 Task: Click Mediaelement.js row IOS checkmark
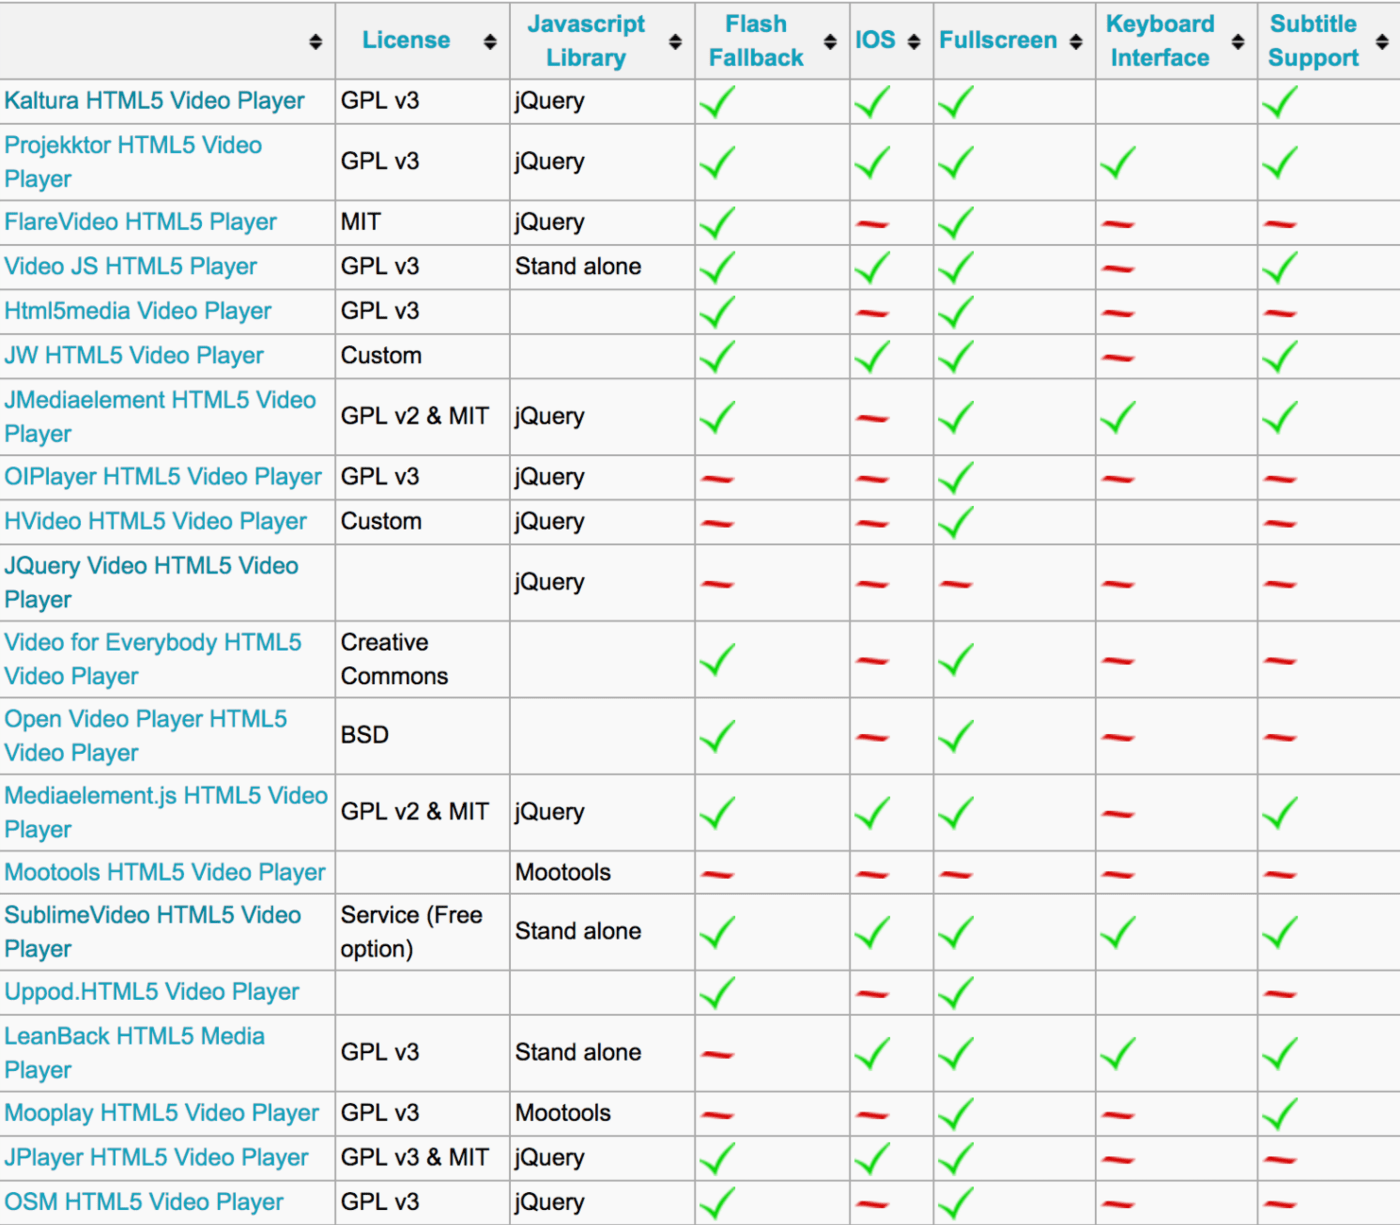872,812
